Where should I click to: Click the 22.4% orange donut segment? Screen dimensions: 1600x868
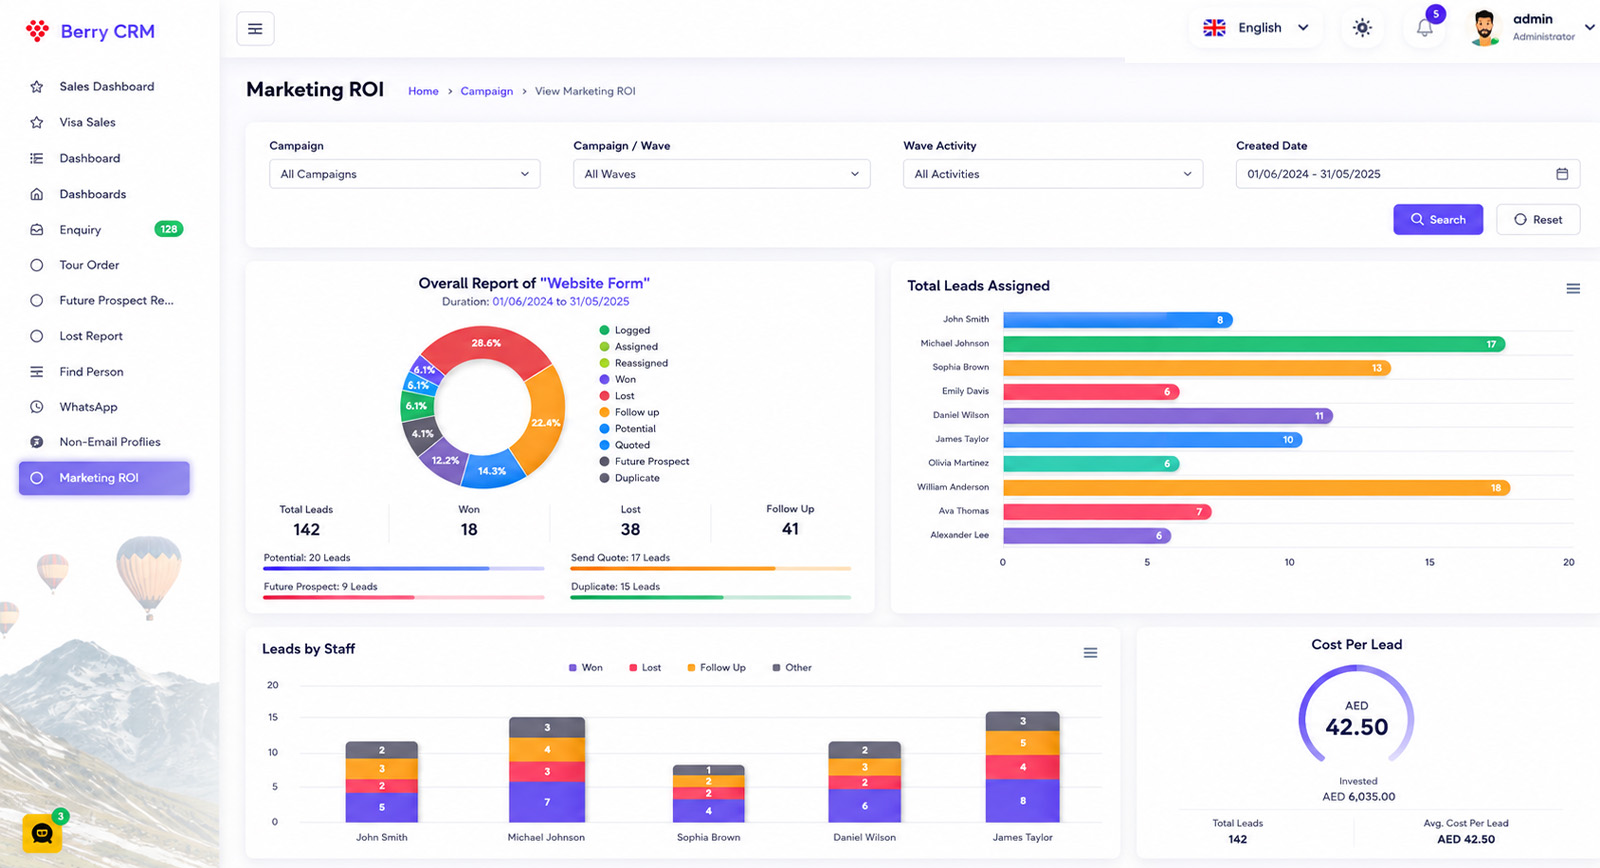[546, 422]
